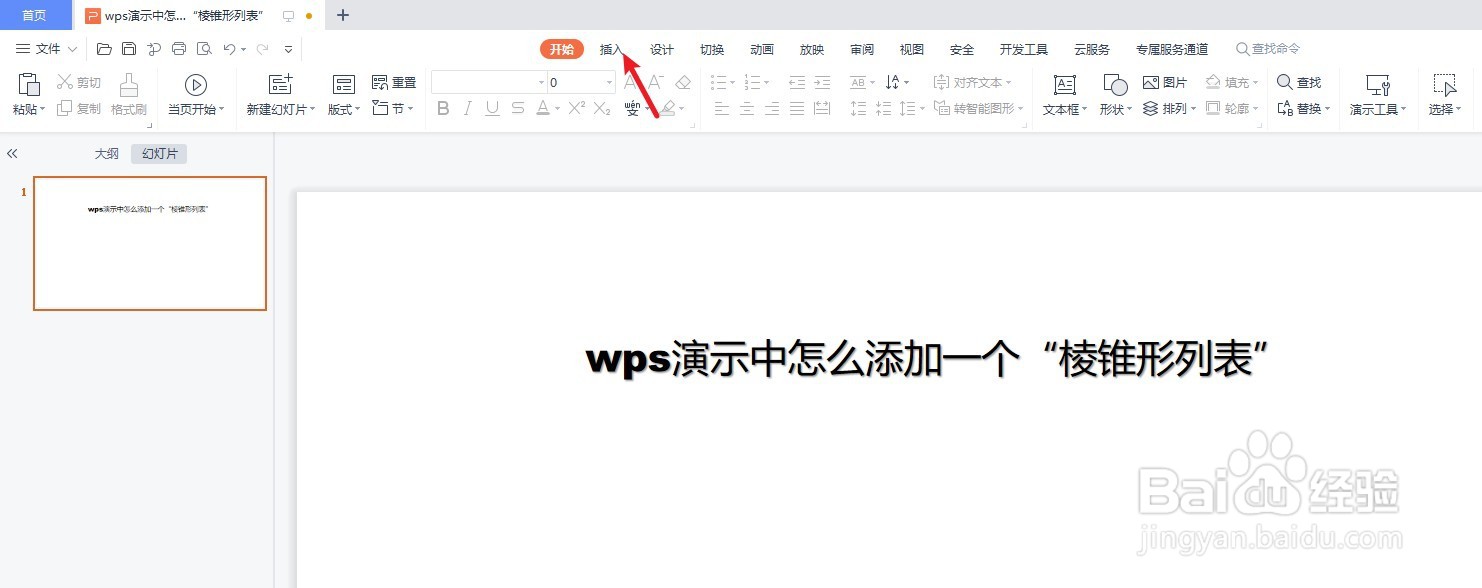Viewport: 1482px width, 588px height.
Task: Toggle distributed text alignment
Action: 822,108
